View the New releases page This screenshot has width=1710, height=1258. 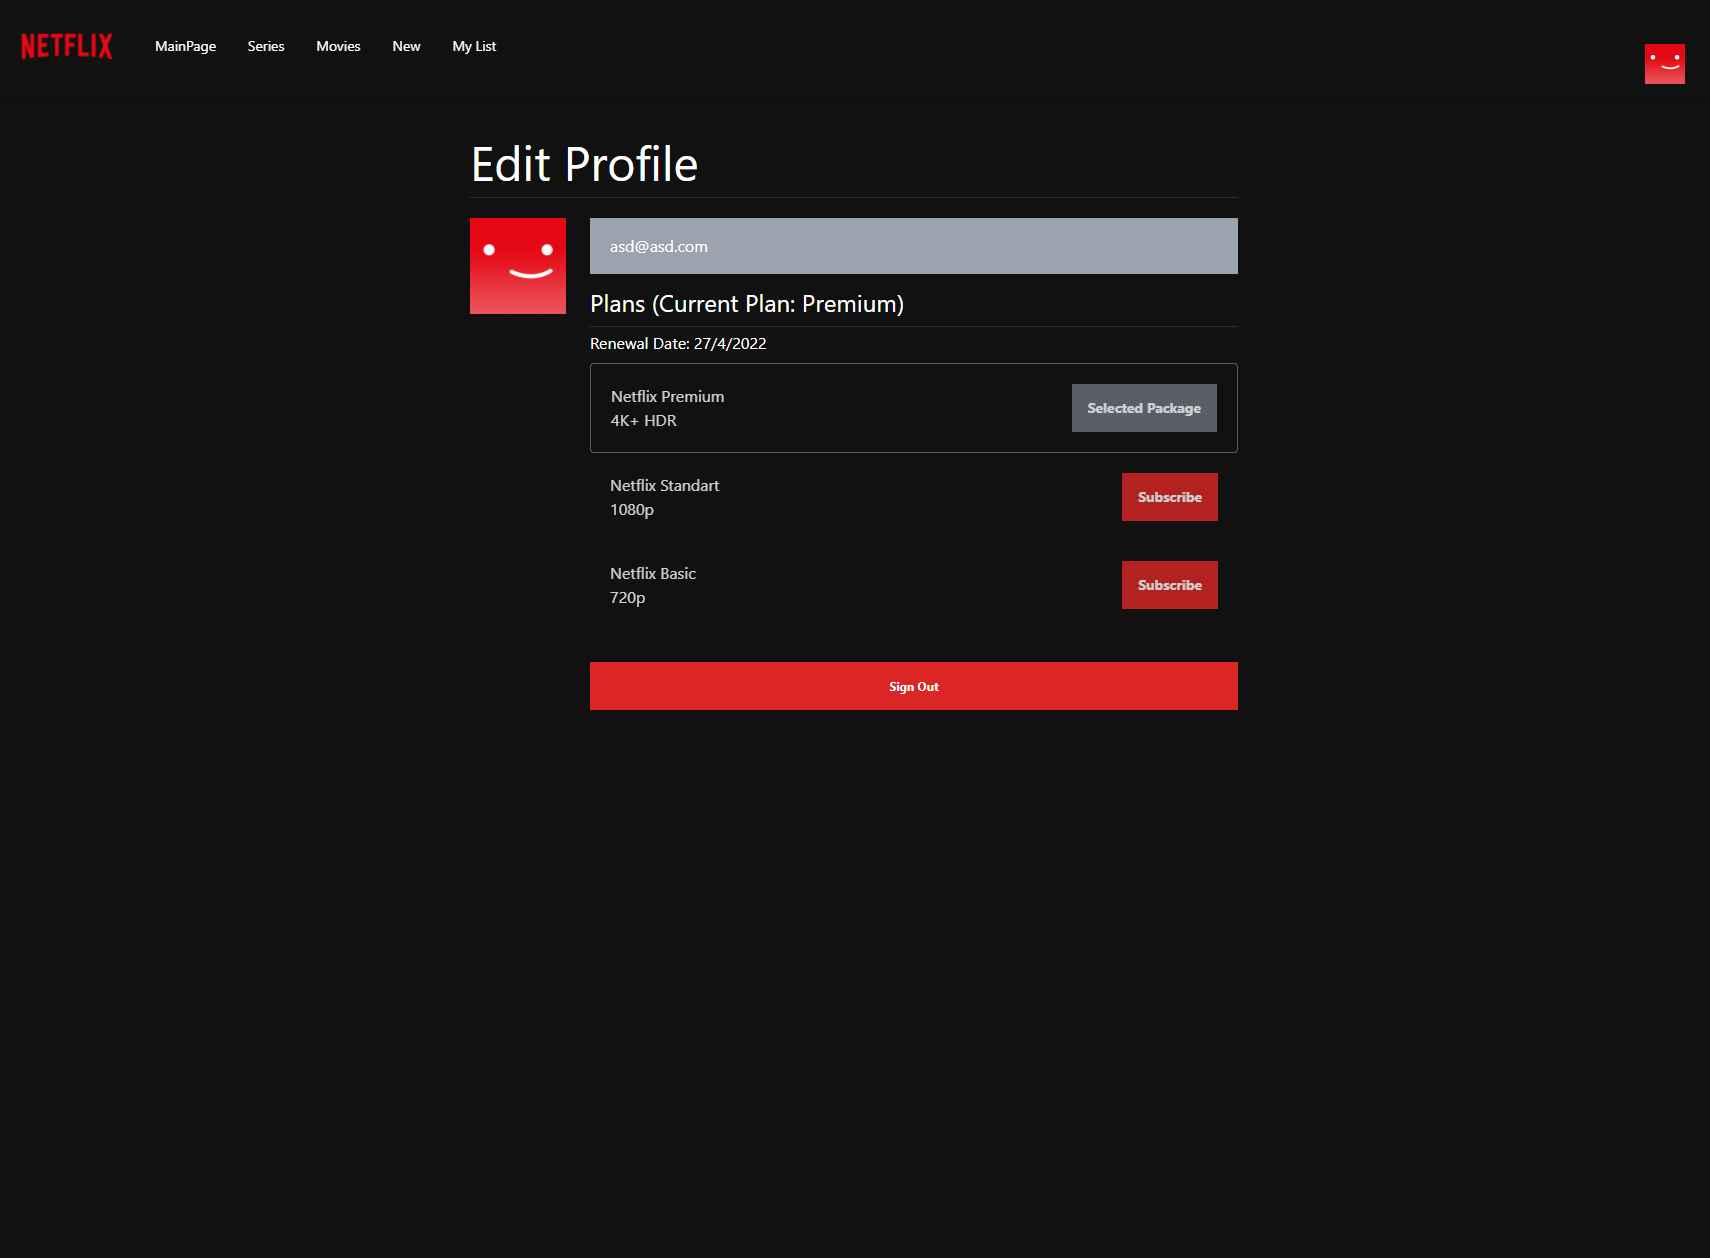(x=405, y=46)
